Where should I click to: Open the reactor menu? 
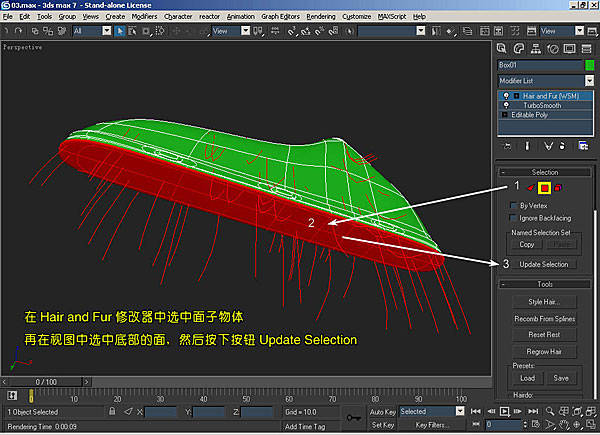[209, 16]
